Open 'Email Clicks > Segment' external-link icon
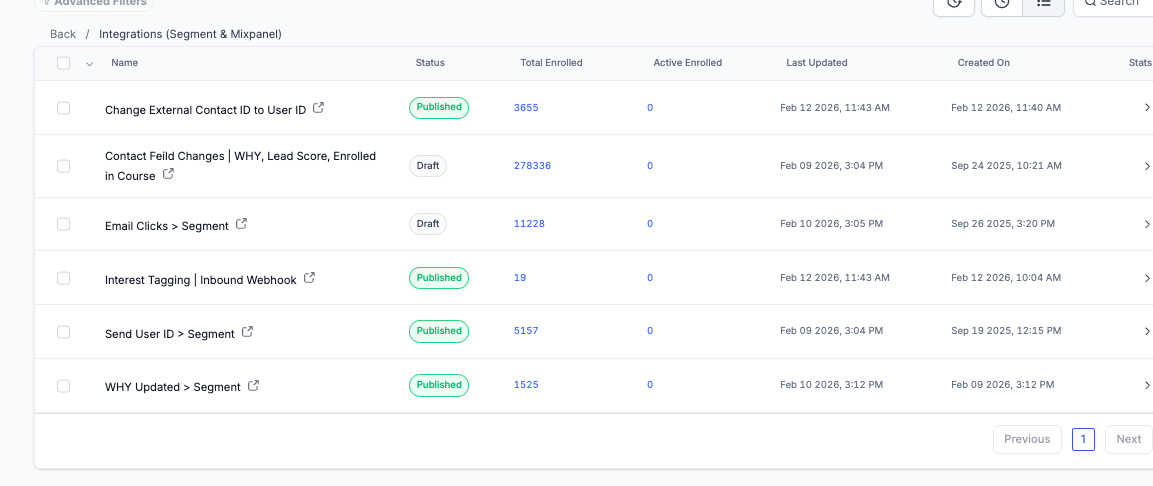Image resolution: width=1153 pixels, height=486 pixels. coord(241,224)
